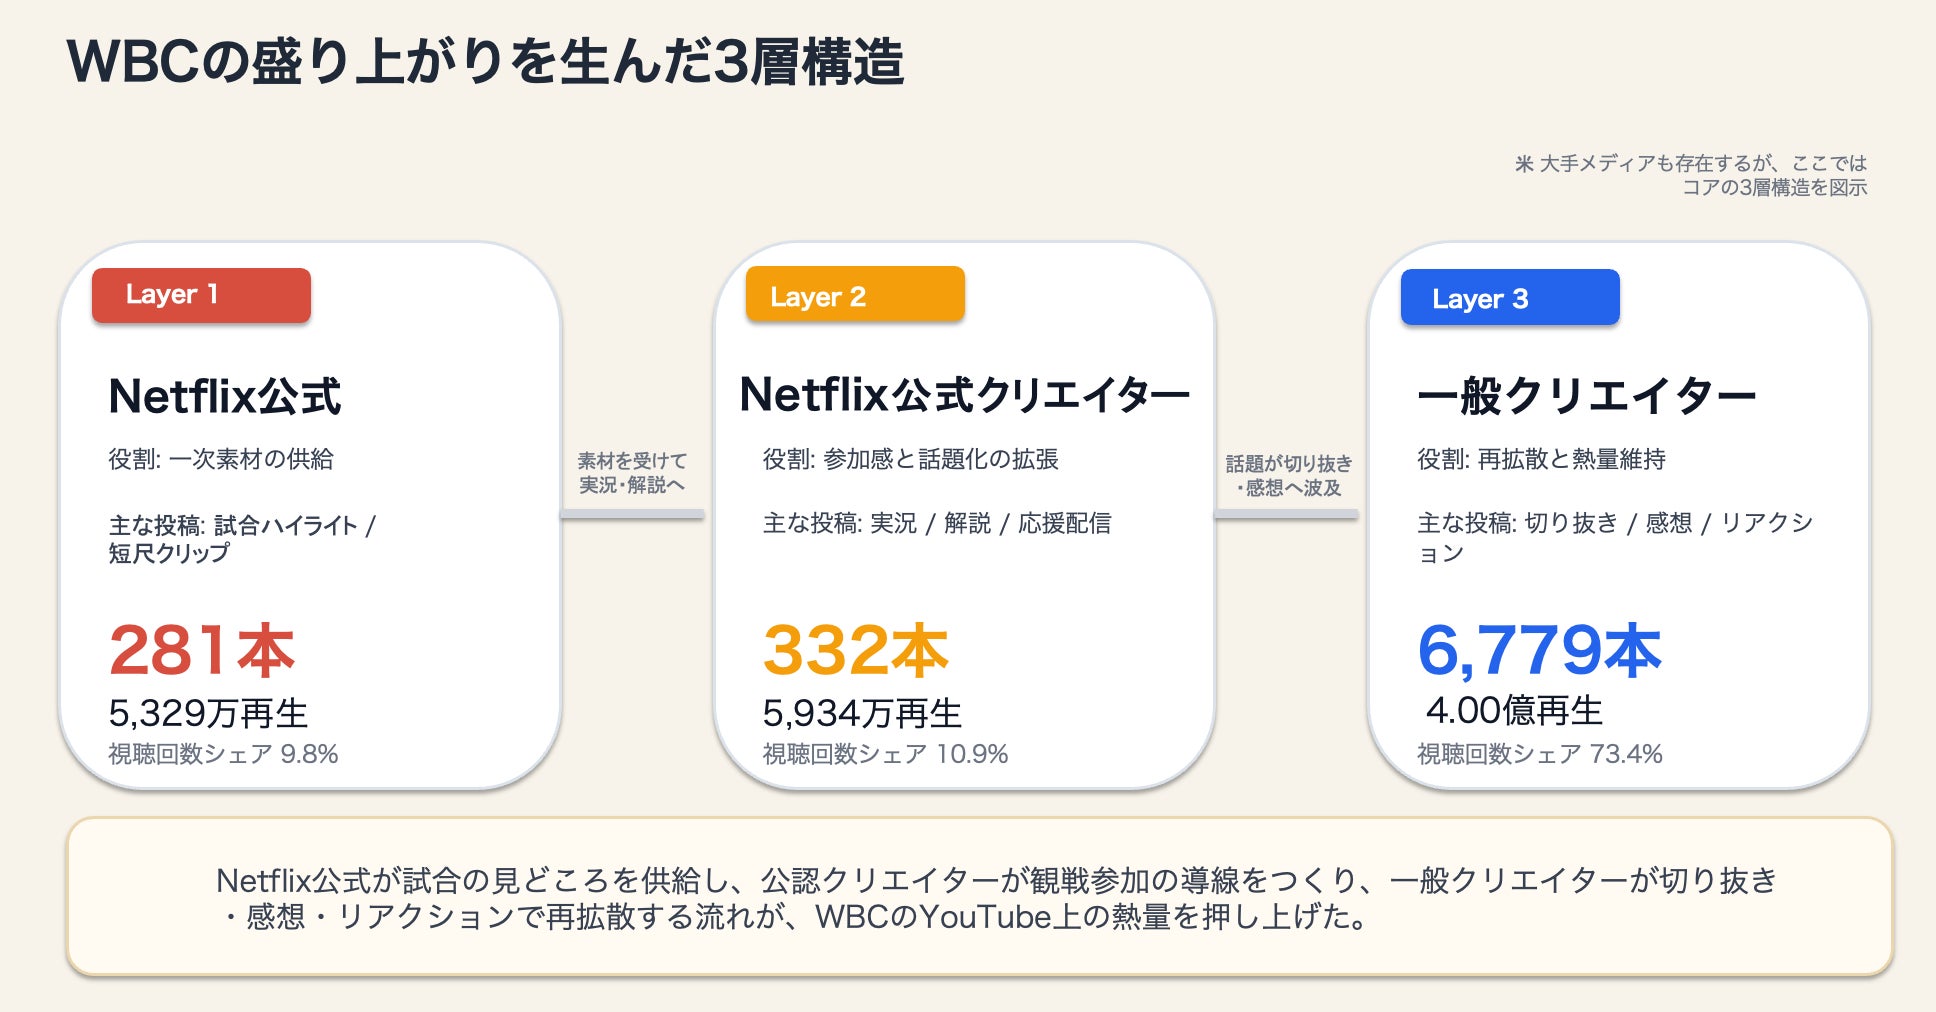Viewport: 1936px width, 1012px height.
Task: Click the 話題が切り抜き・感想へ波及 connector label
Action: pyautogui.click(x=1288, y=475)
